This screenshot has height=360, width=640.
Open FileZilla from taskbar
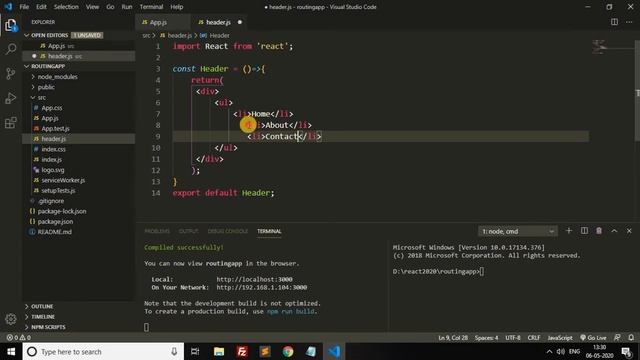click(242, 351)
